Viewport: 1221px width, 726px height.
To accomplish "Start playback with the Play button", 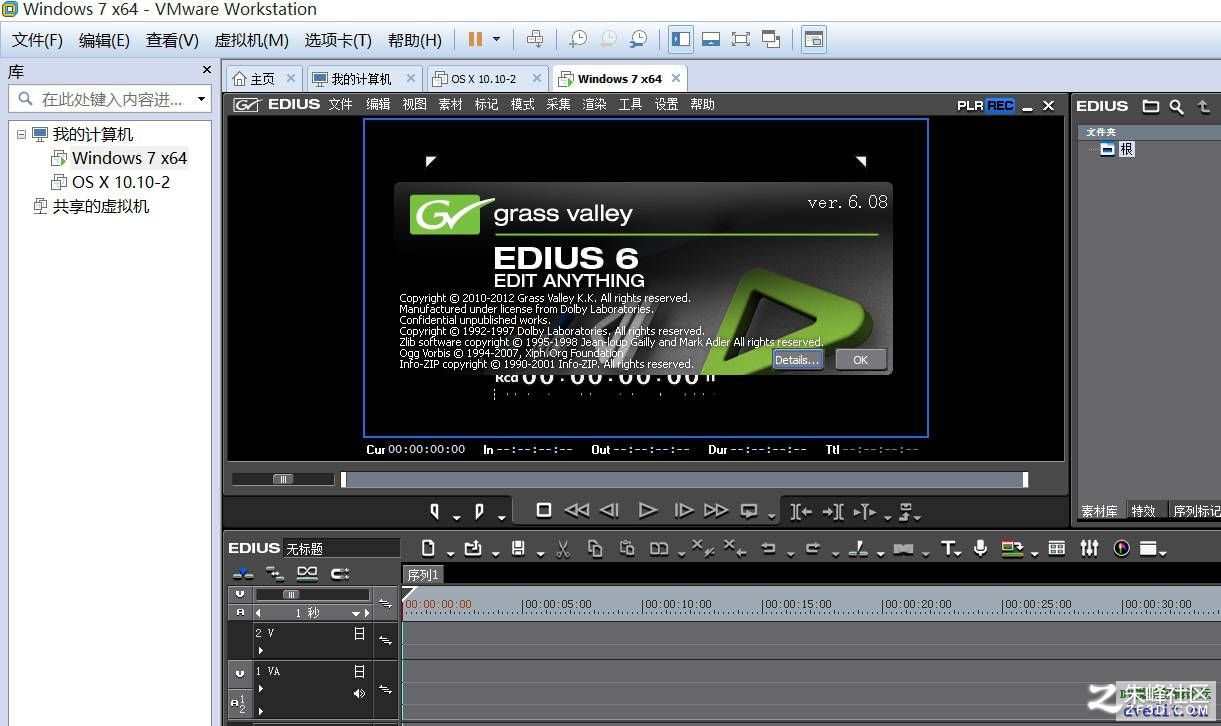I will point(648,510).
